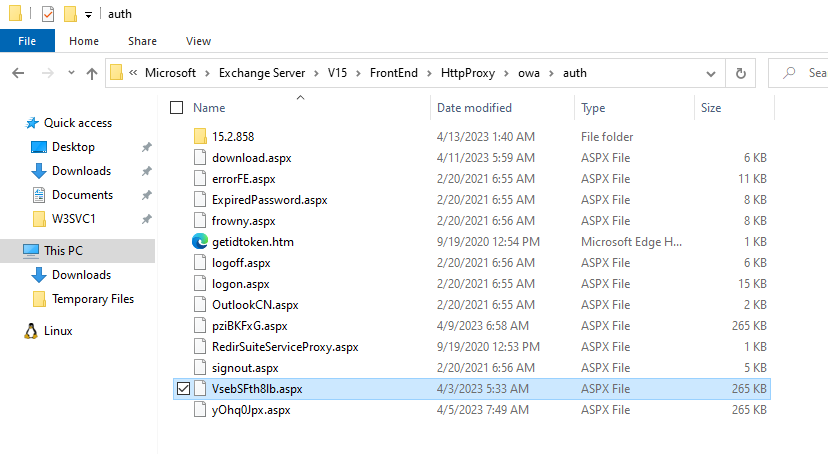
Task: Select the logon.aspx file icon
Action: [200, 283]
